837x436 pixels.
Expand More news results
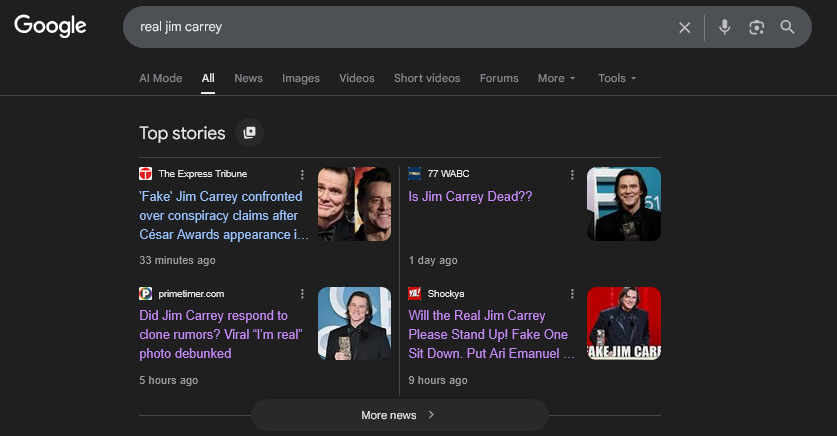[x=399, y=415]
